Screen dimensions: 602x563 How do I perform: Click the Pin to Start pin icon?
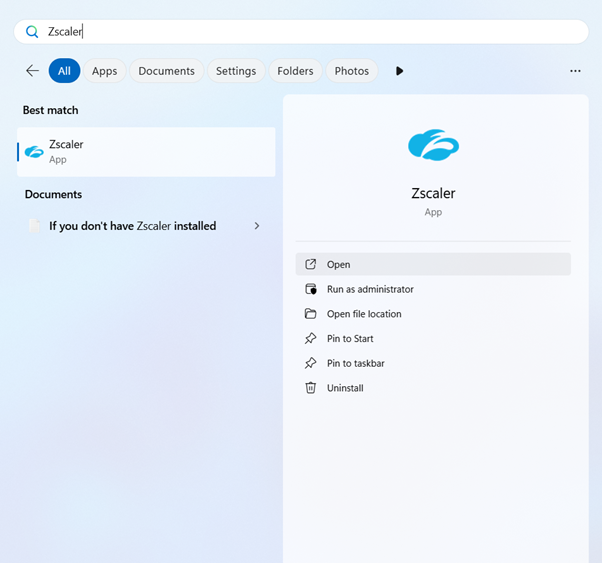(310, 338)
